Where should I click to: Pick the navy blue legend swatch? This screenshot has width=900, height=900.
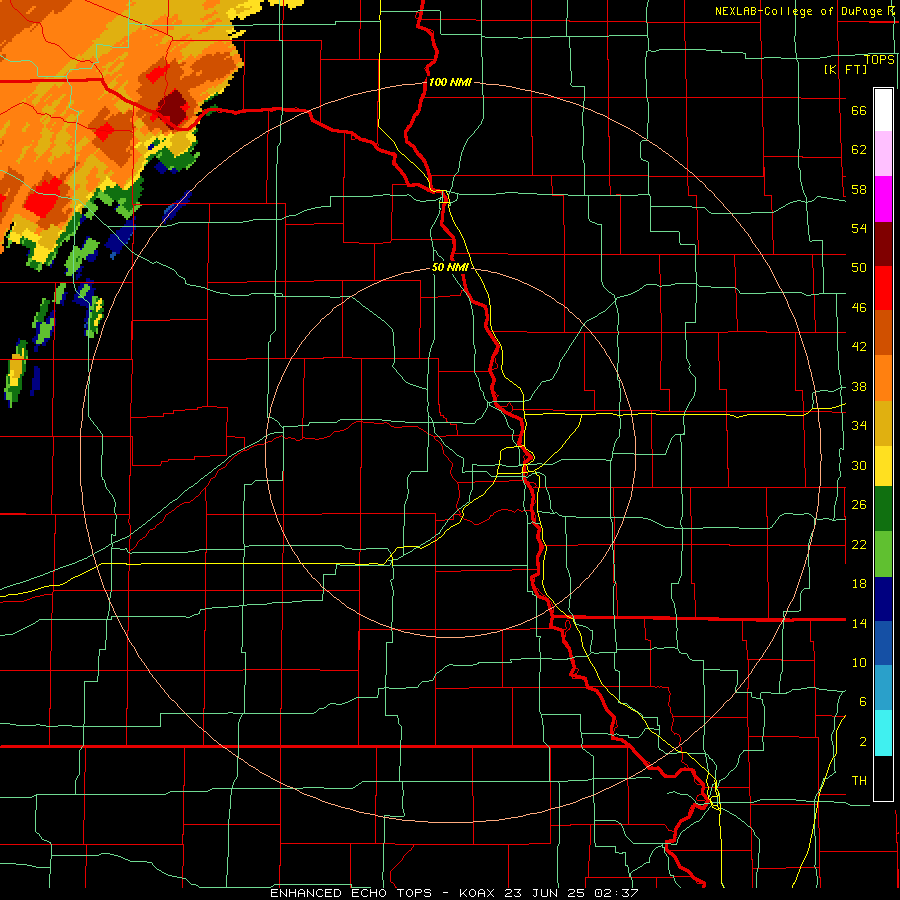click(883, 599)
